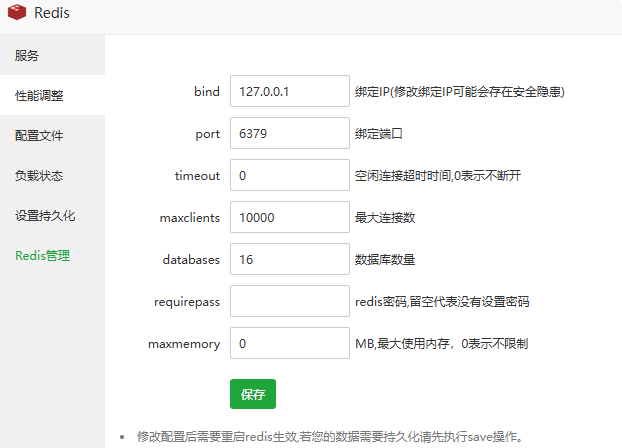Open the 服务 sidebar tab
The image size is (622, 448).
point(27,55)
